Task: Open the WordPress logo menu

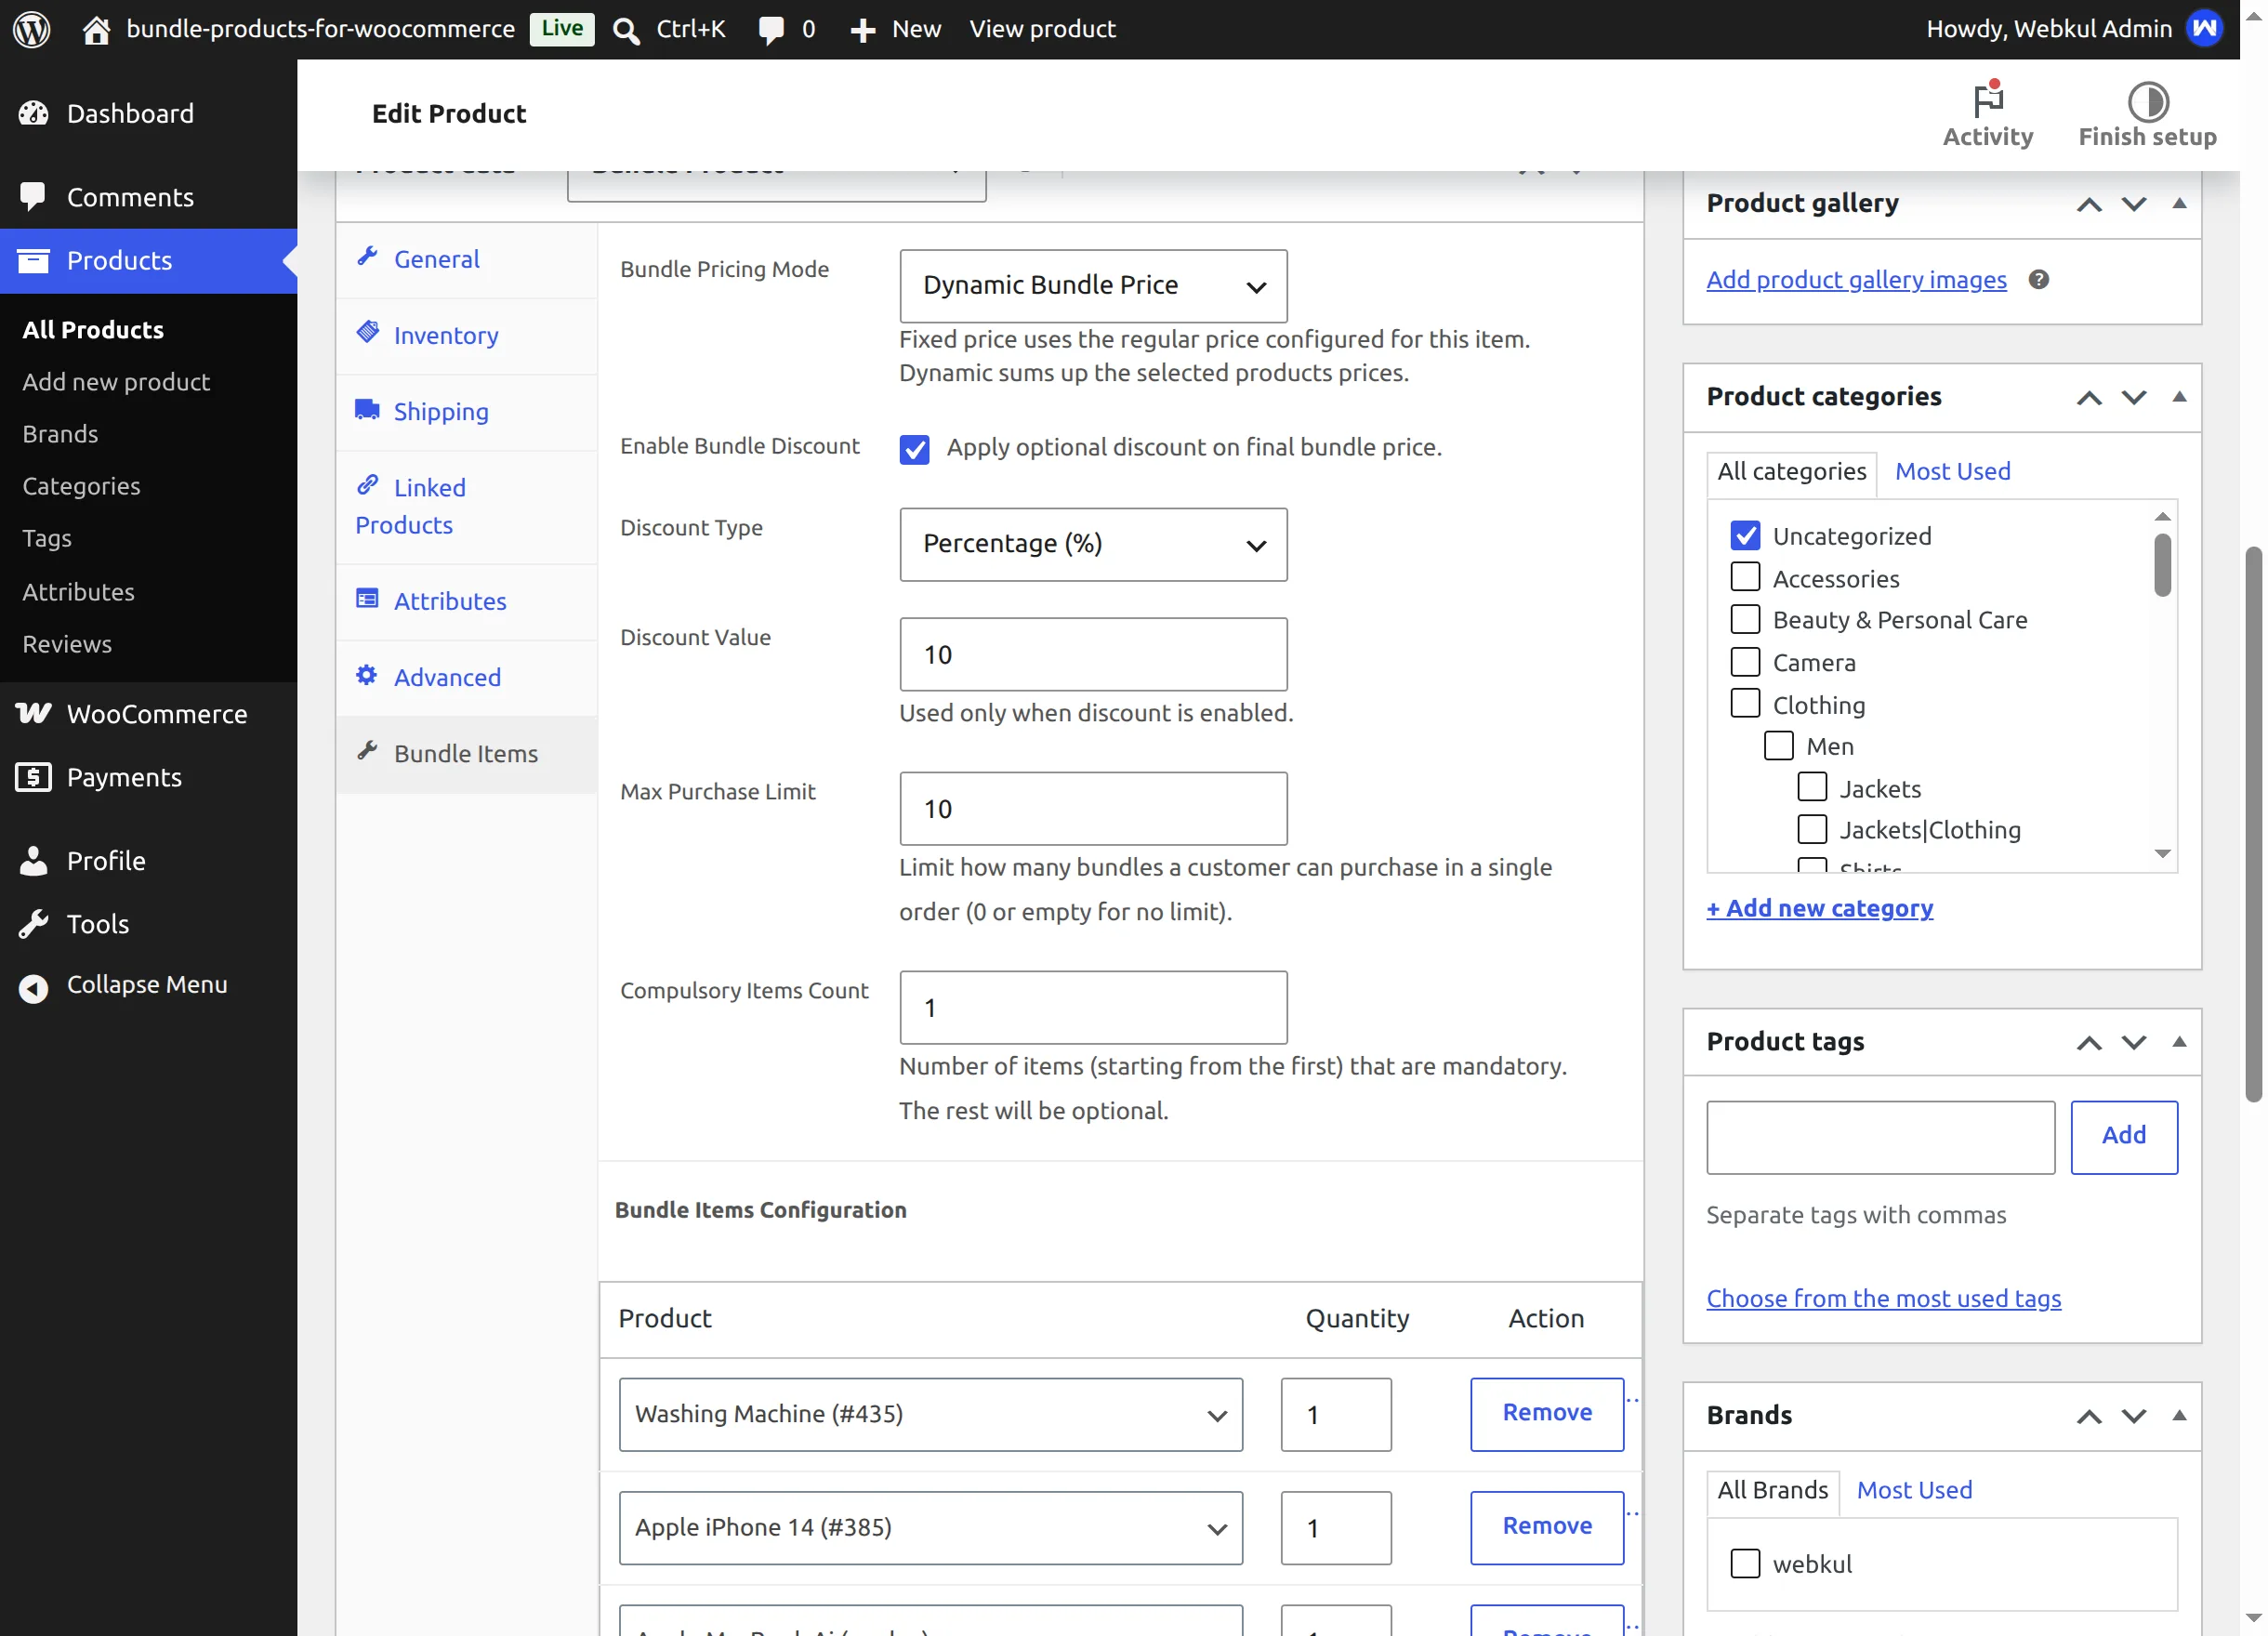Action: point(31,29)
